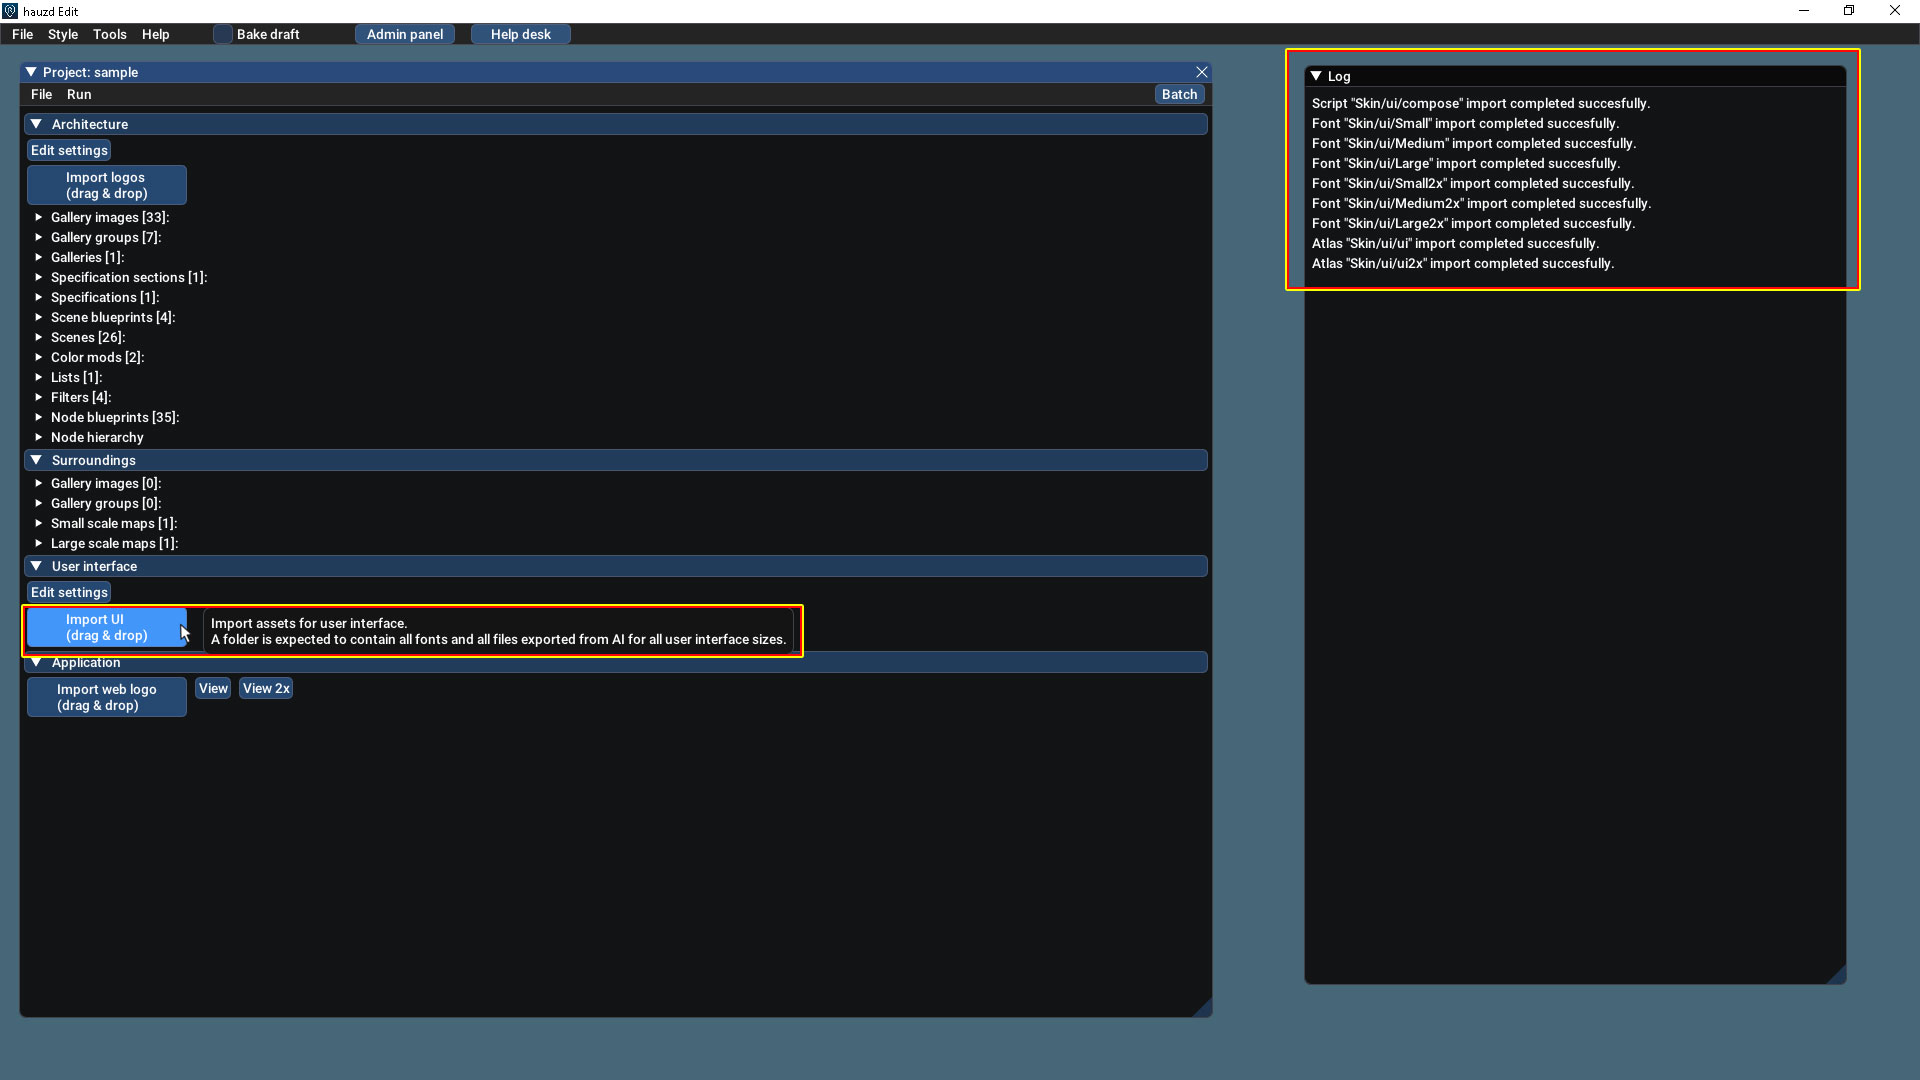This screenshot has height=1080, width=1920.
Task: Click Import web logo drop area
Action: (106, 697)
